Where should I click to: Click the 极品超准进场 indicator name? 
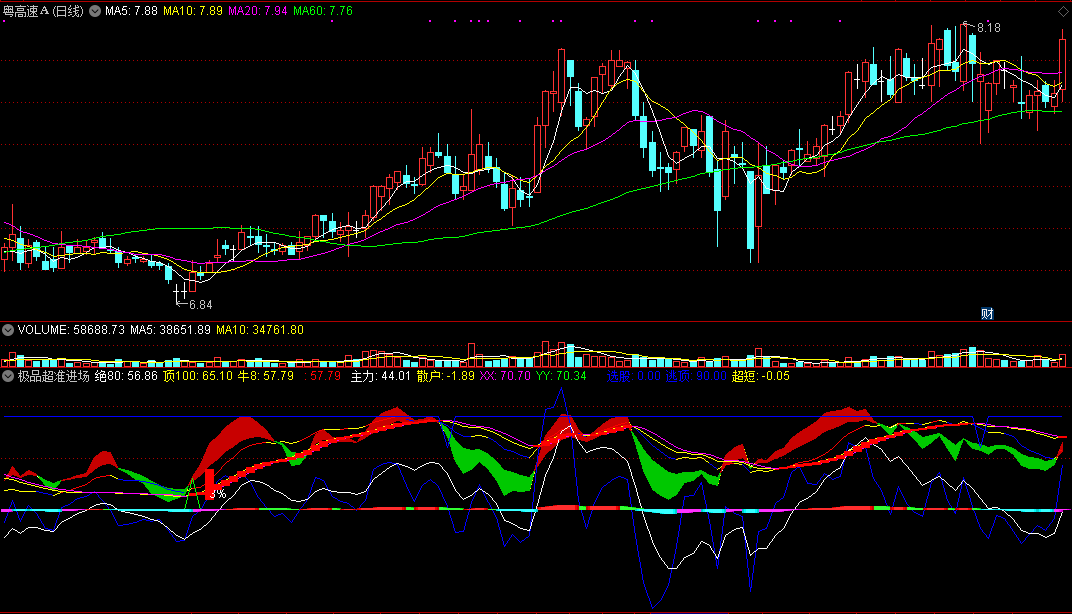tap(53, 376)
